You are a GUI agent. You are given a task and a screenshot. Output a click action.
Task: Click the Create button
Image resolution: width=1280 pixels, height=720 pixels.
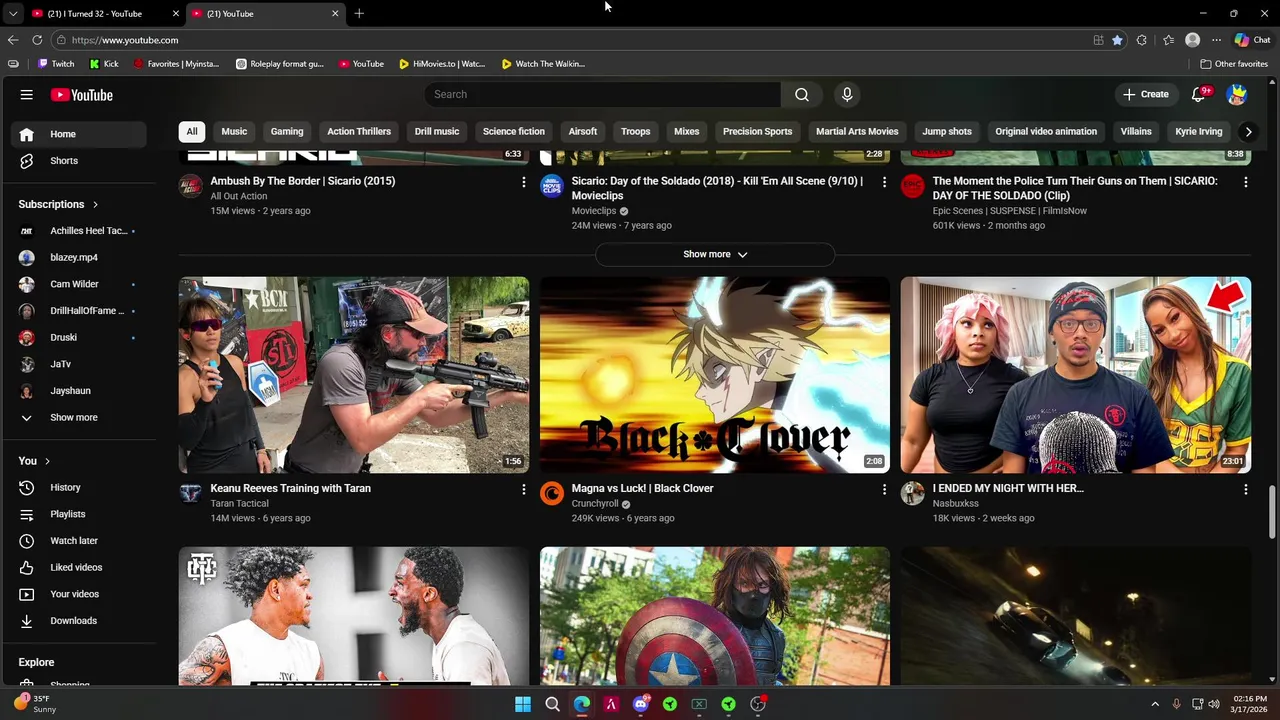(x=1146, y=94)
